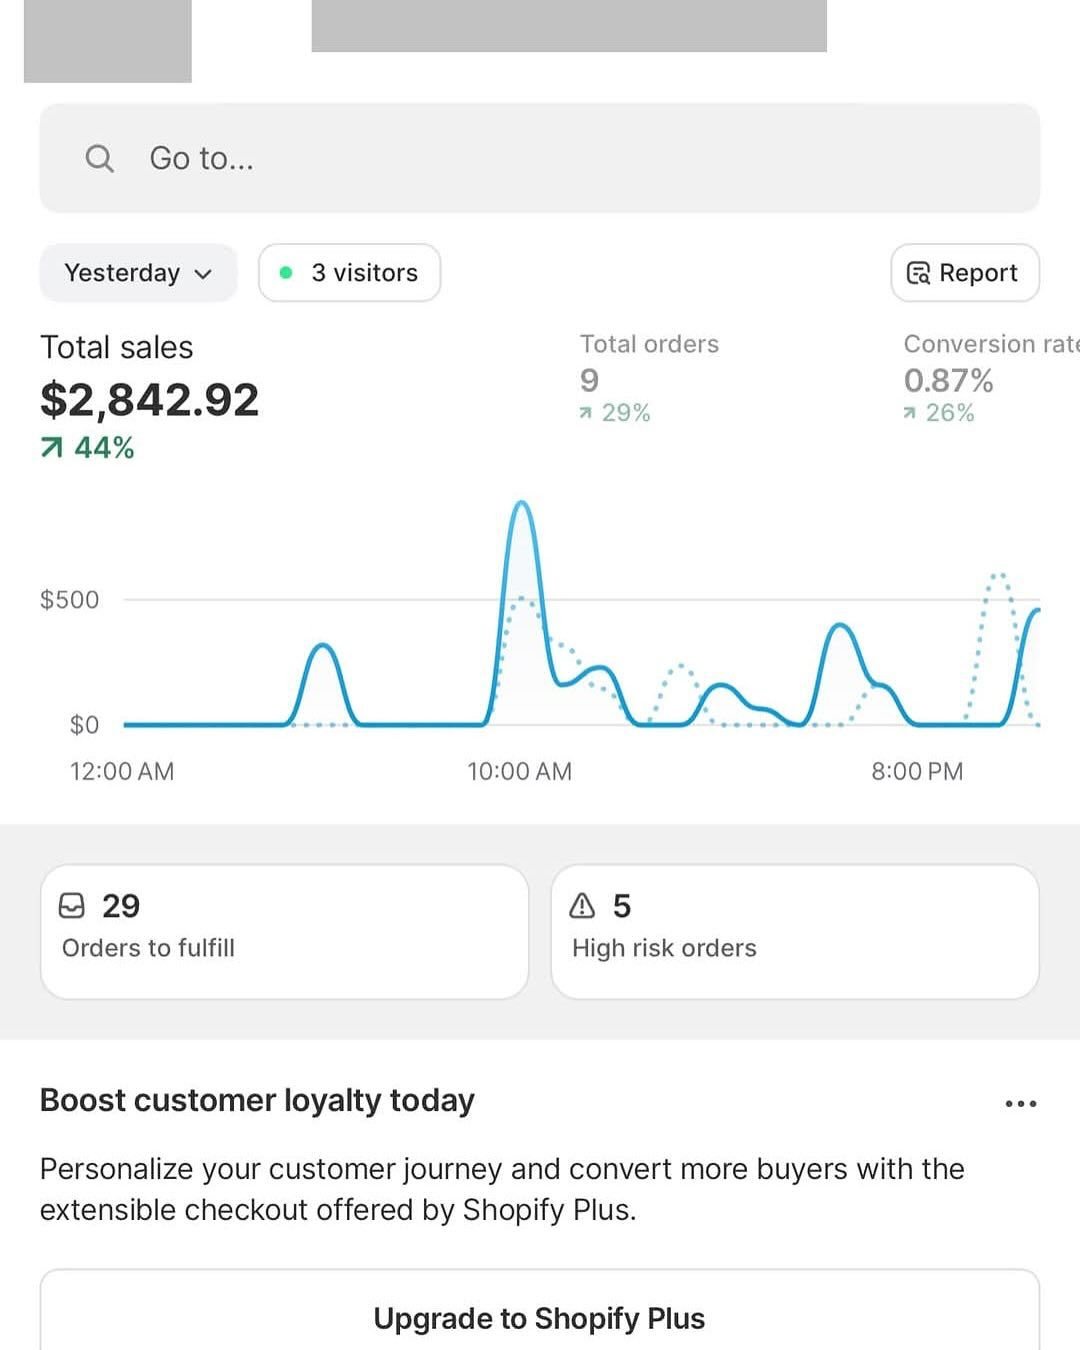Viewport: 1080px width, 1350px height.
Task: Click the 29% orders trend arrow
Action: [585, 411]
